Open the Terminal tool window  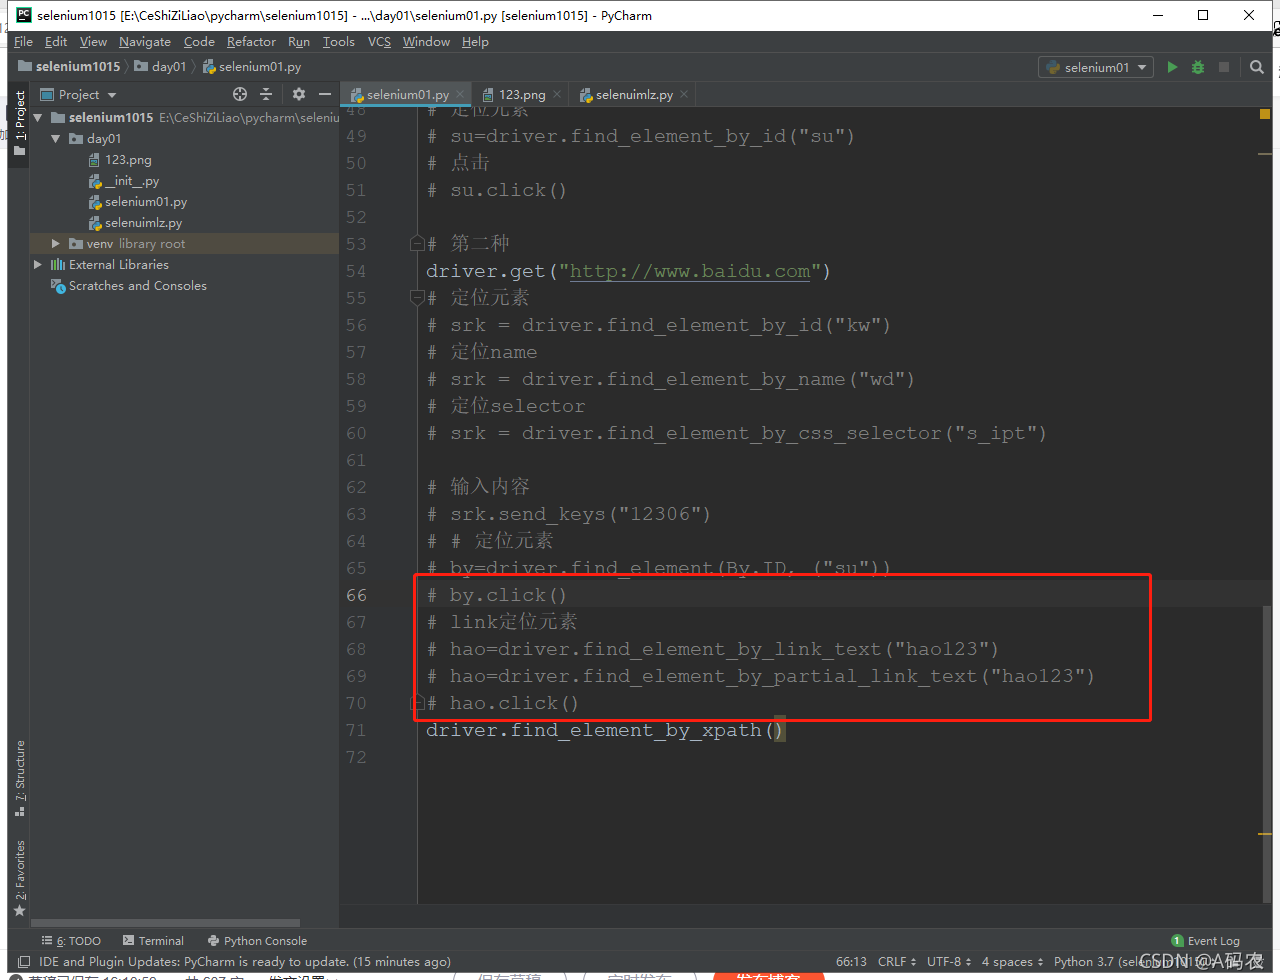(153, 941)
